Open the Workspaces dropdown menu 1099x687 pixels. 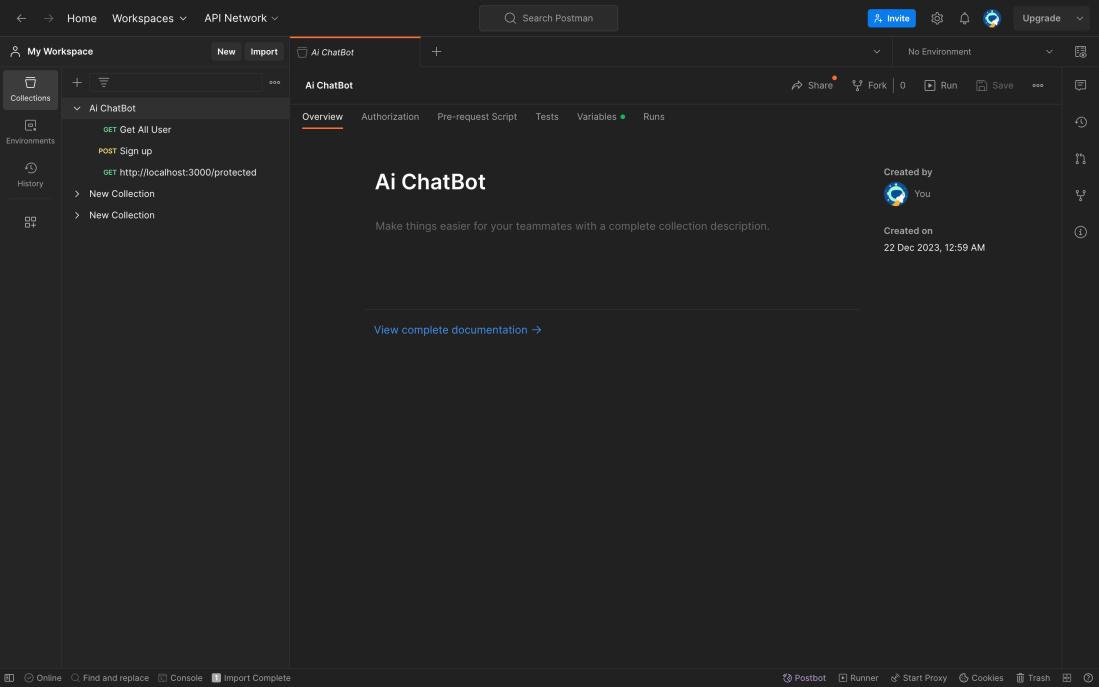click(149, 18)
